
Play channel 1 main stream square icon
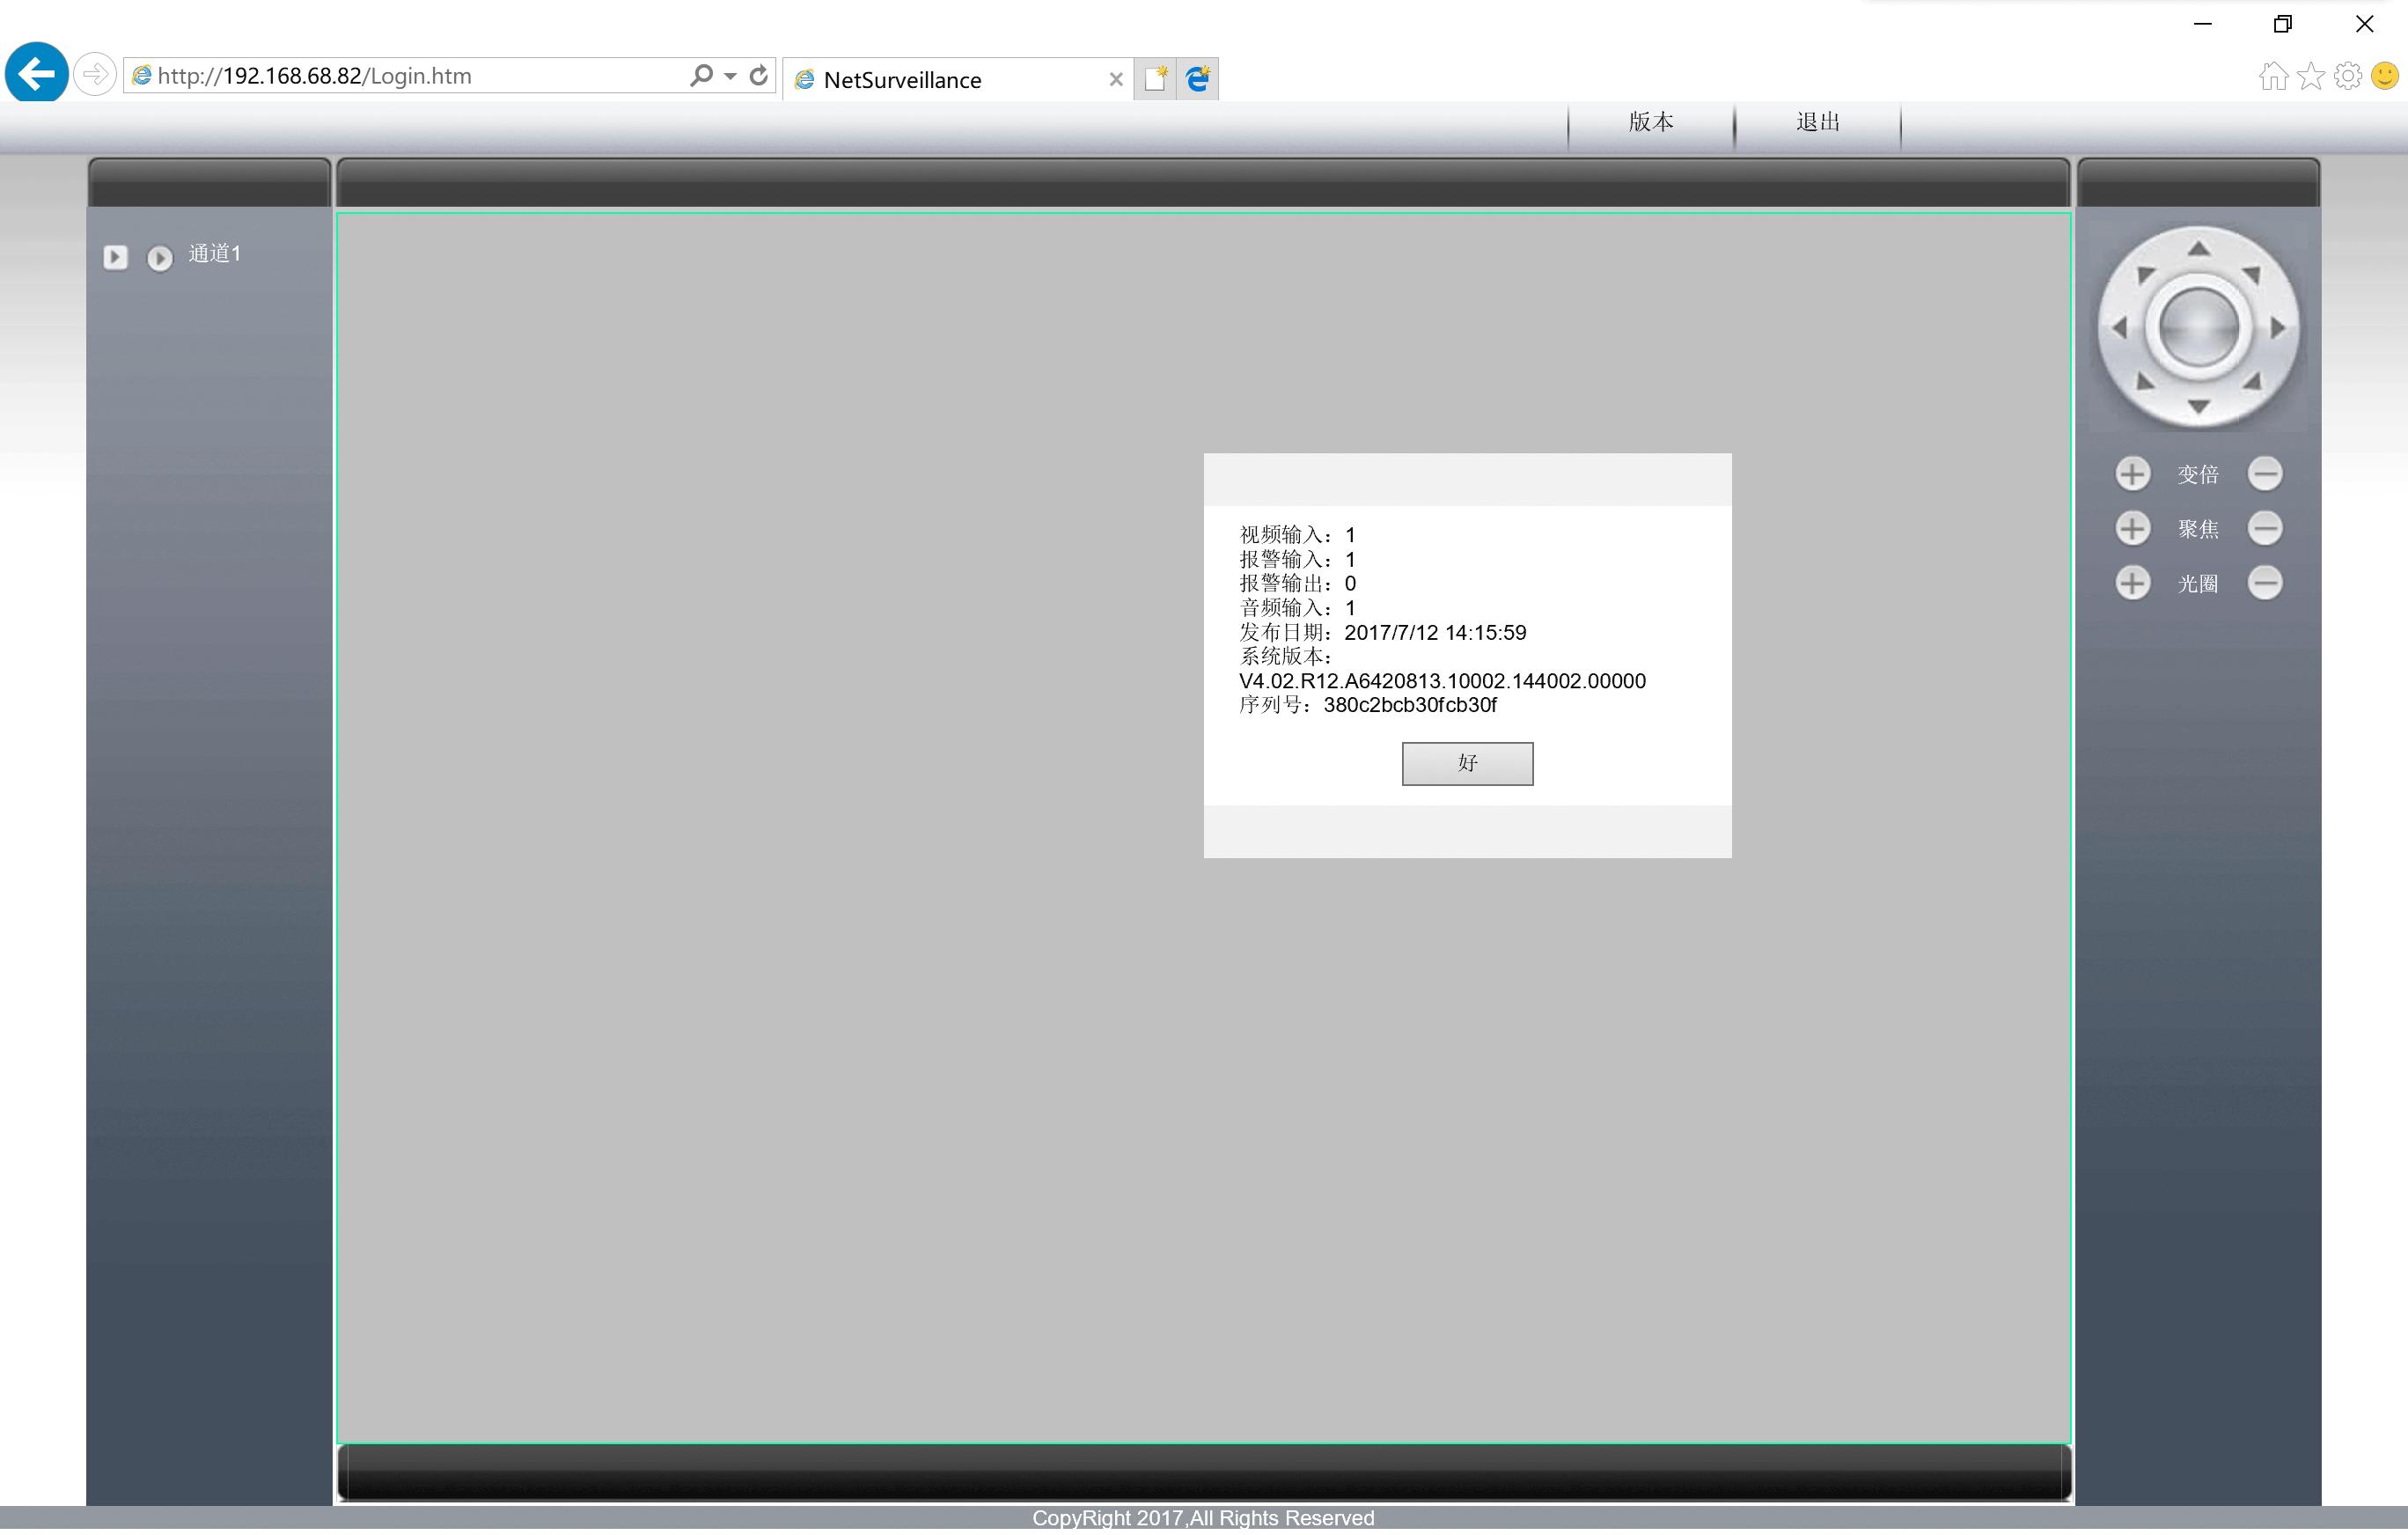pyautogui.click(x=116, y=258)
